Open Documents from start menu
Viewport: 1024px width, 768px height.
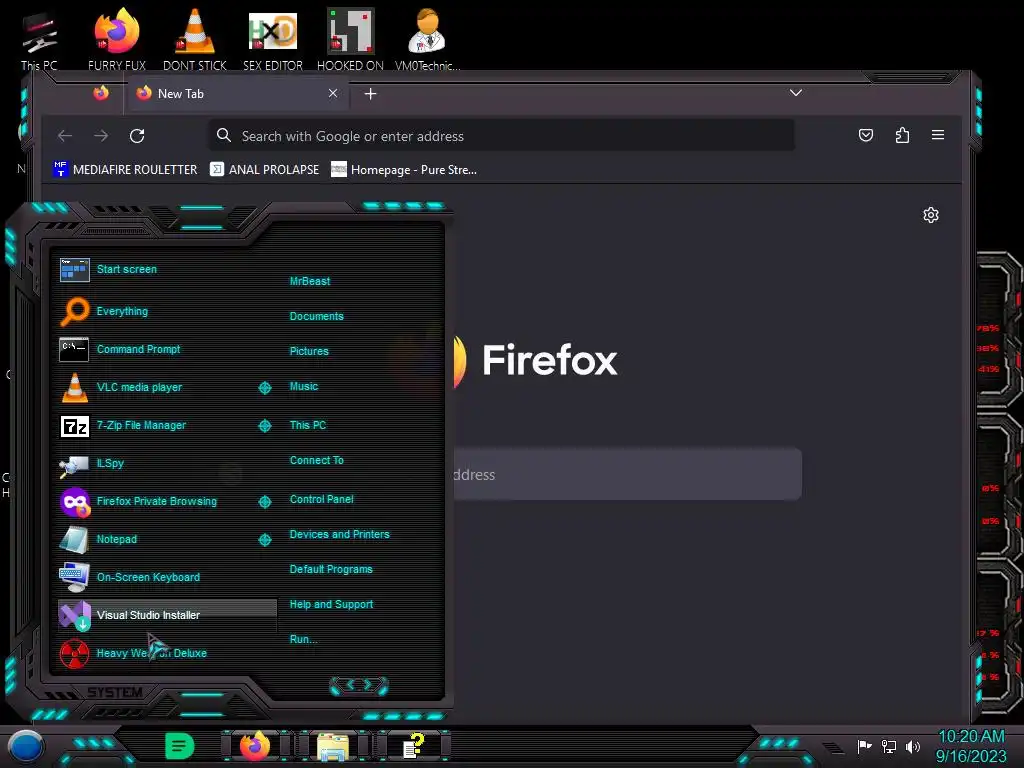(317, 316)
